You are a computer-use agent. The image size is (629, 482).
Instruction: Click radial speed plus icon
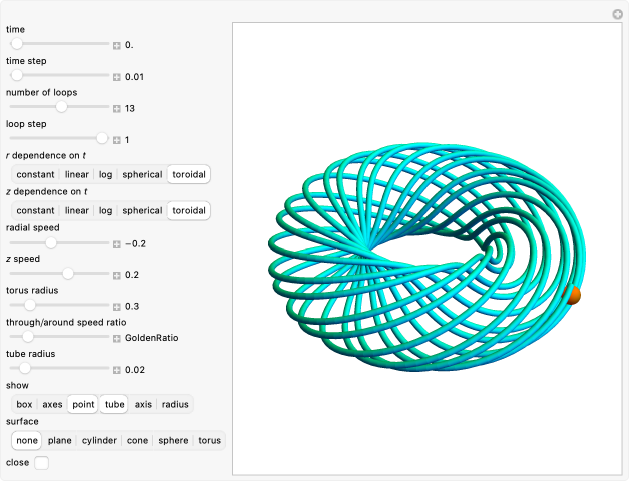(117, 243)
